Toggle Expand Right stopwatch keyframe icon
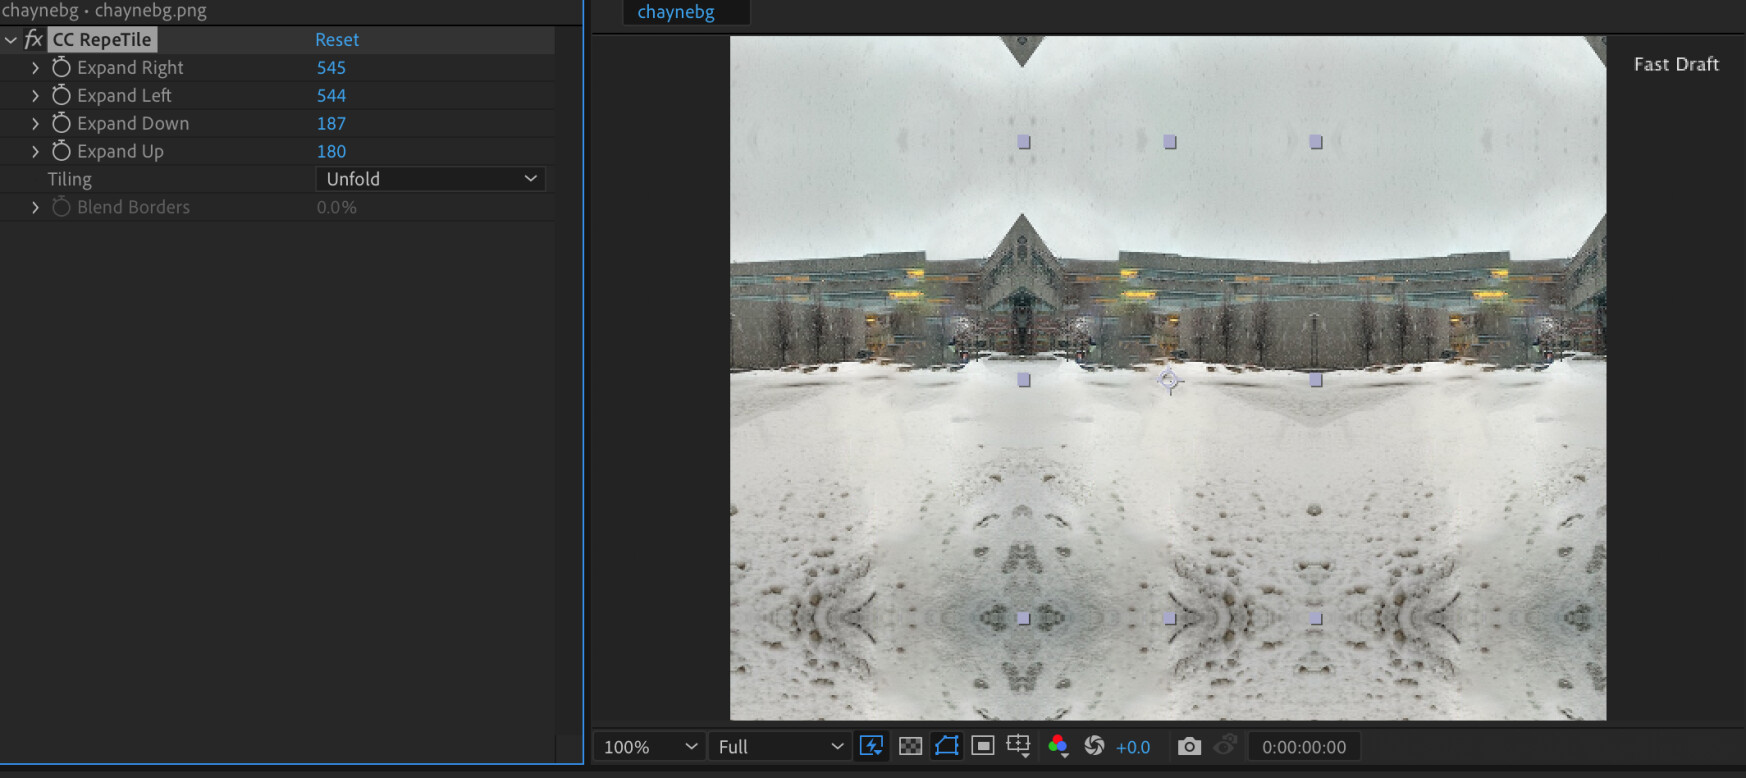Screen dimensions: 1746x778 click(61, 67)
